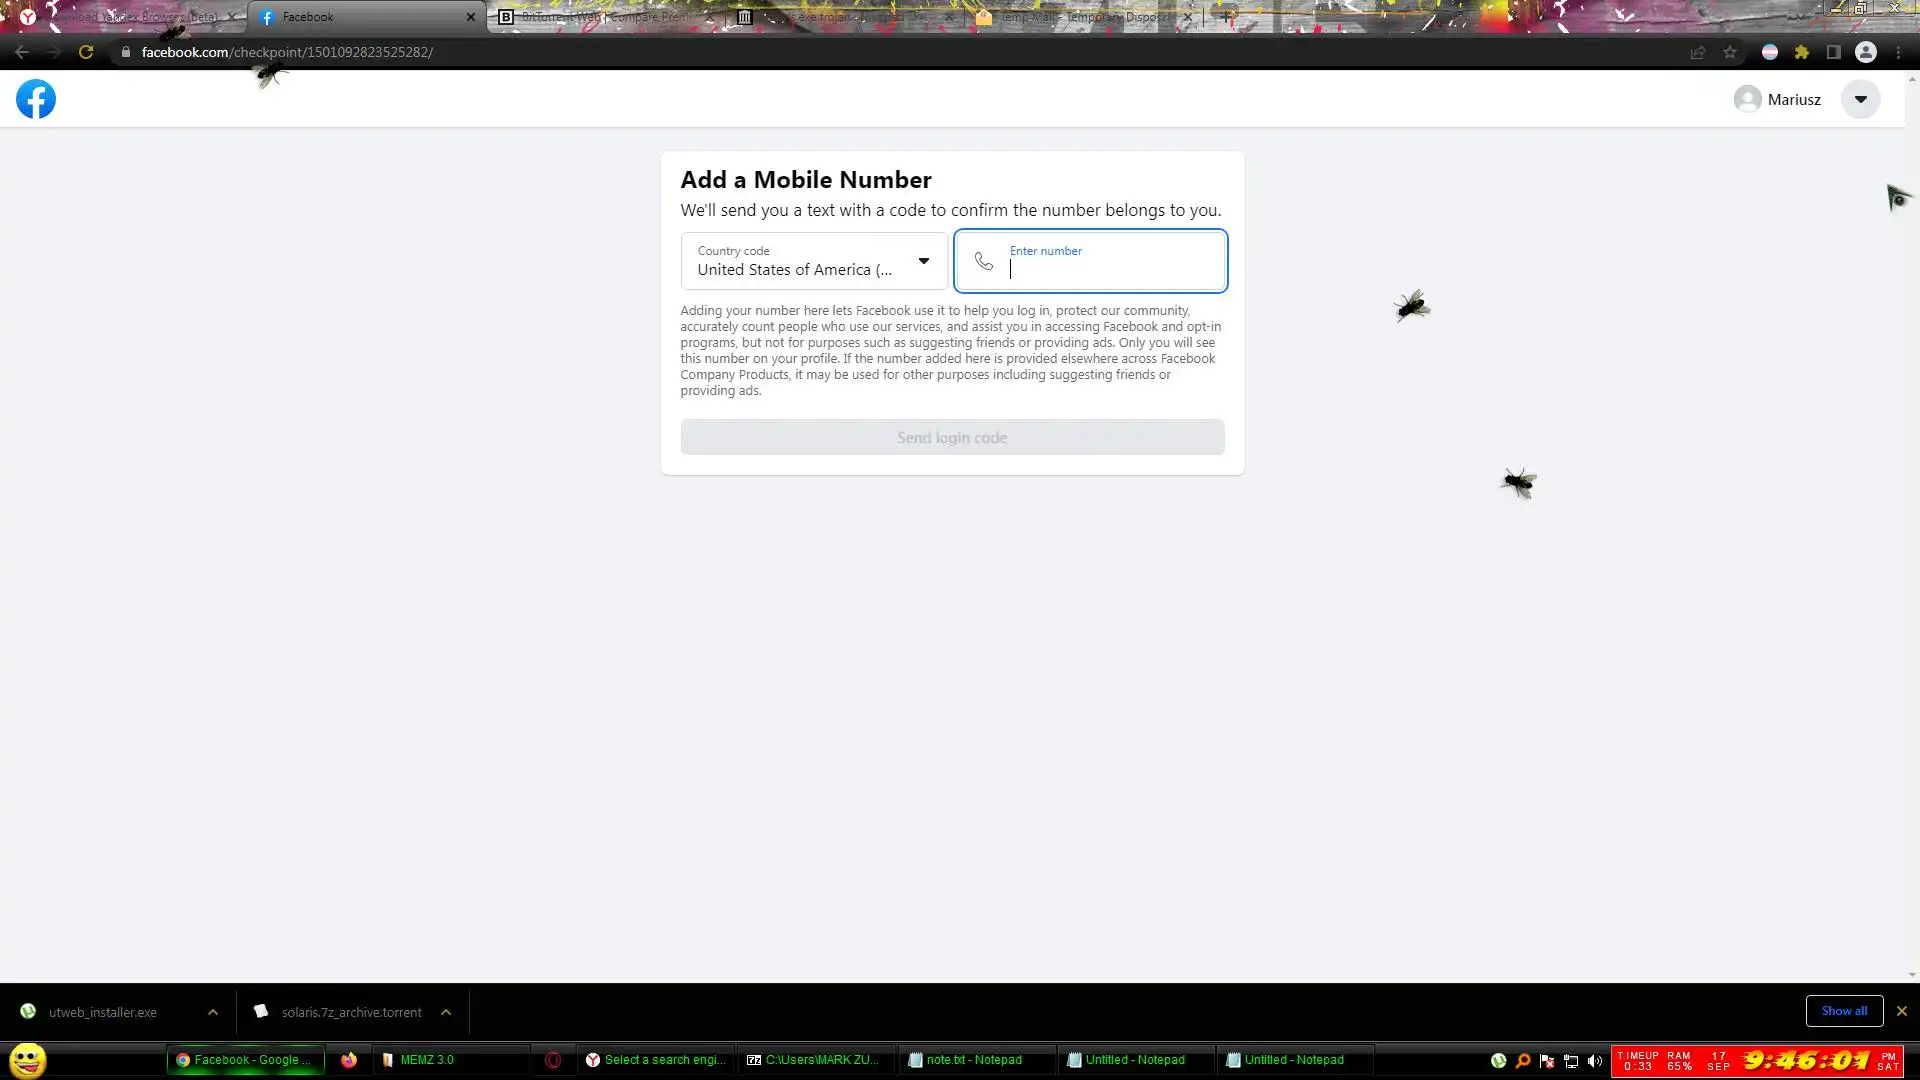Image resolution: width=1920 pixels, height=1080 pixels.
Task: Expand options for solaris.7z_archive.torrent download
Action: tap(446, 1012)
